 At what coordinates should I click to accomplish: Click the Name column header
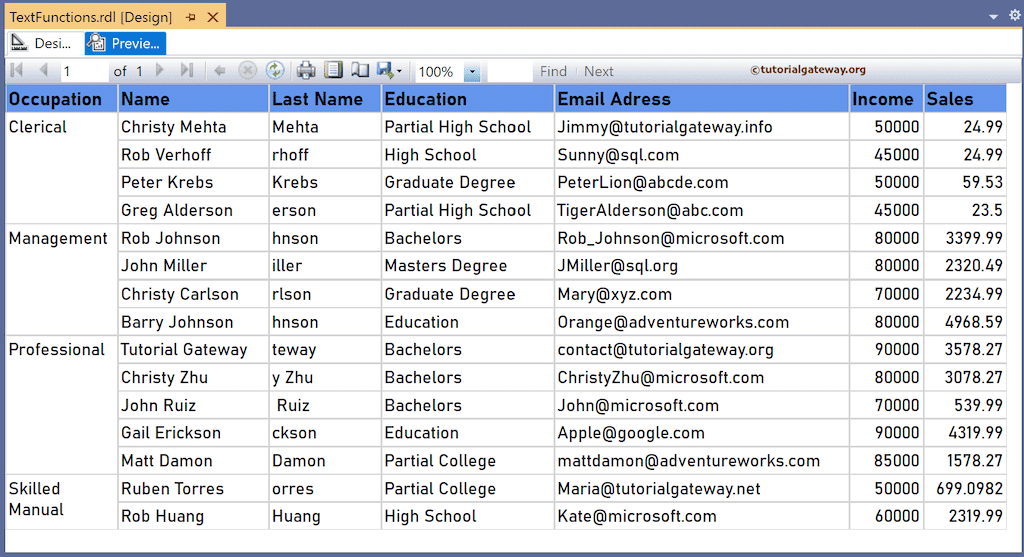[x=193, y=99]
